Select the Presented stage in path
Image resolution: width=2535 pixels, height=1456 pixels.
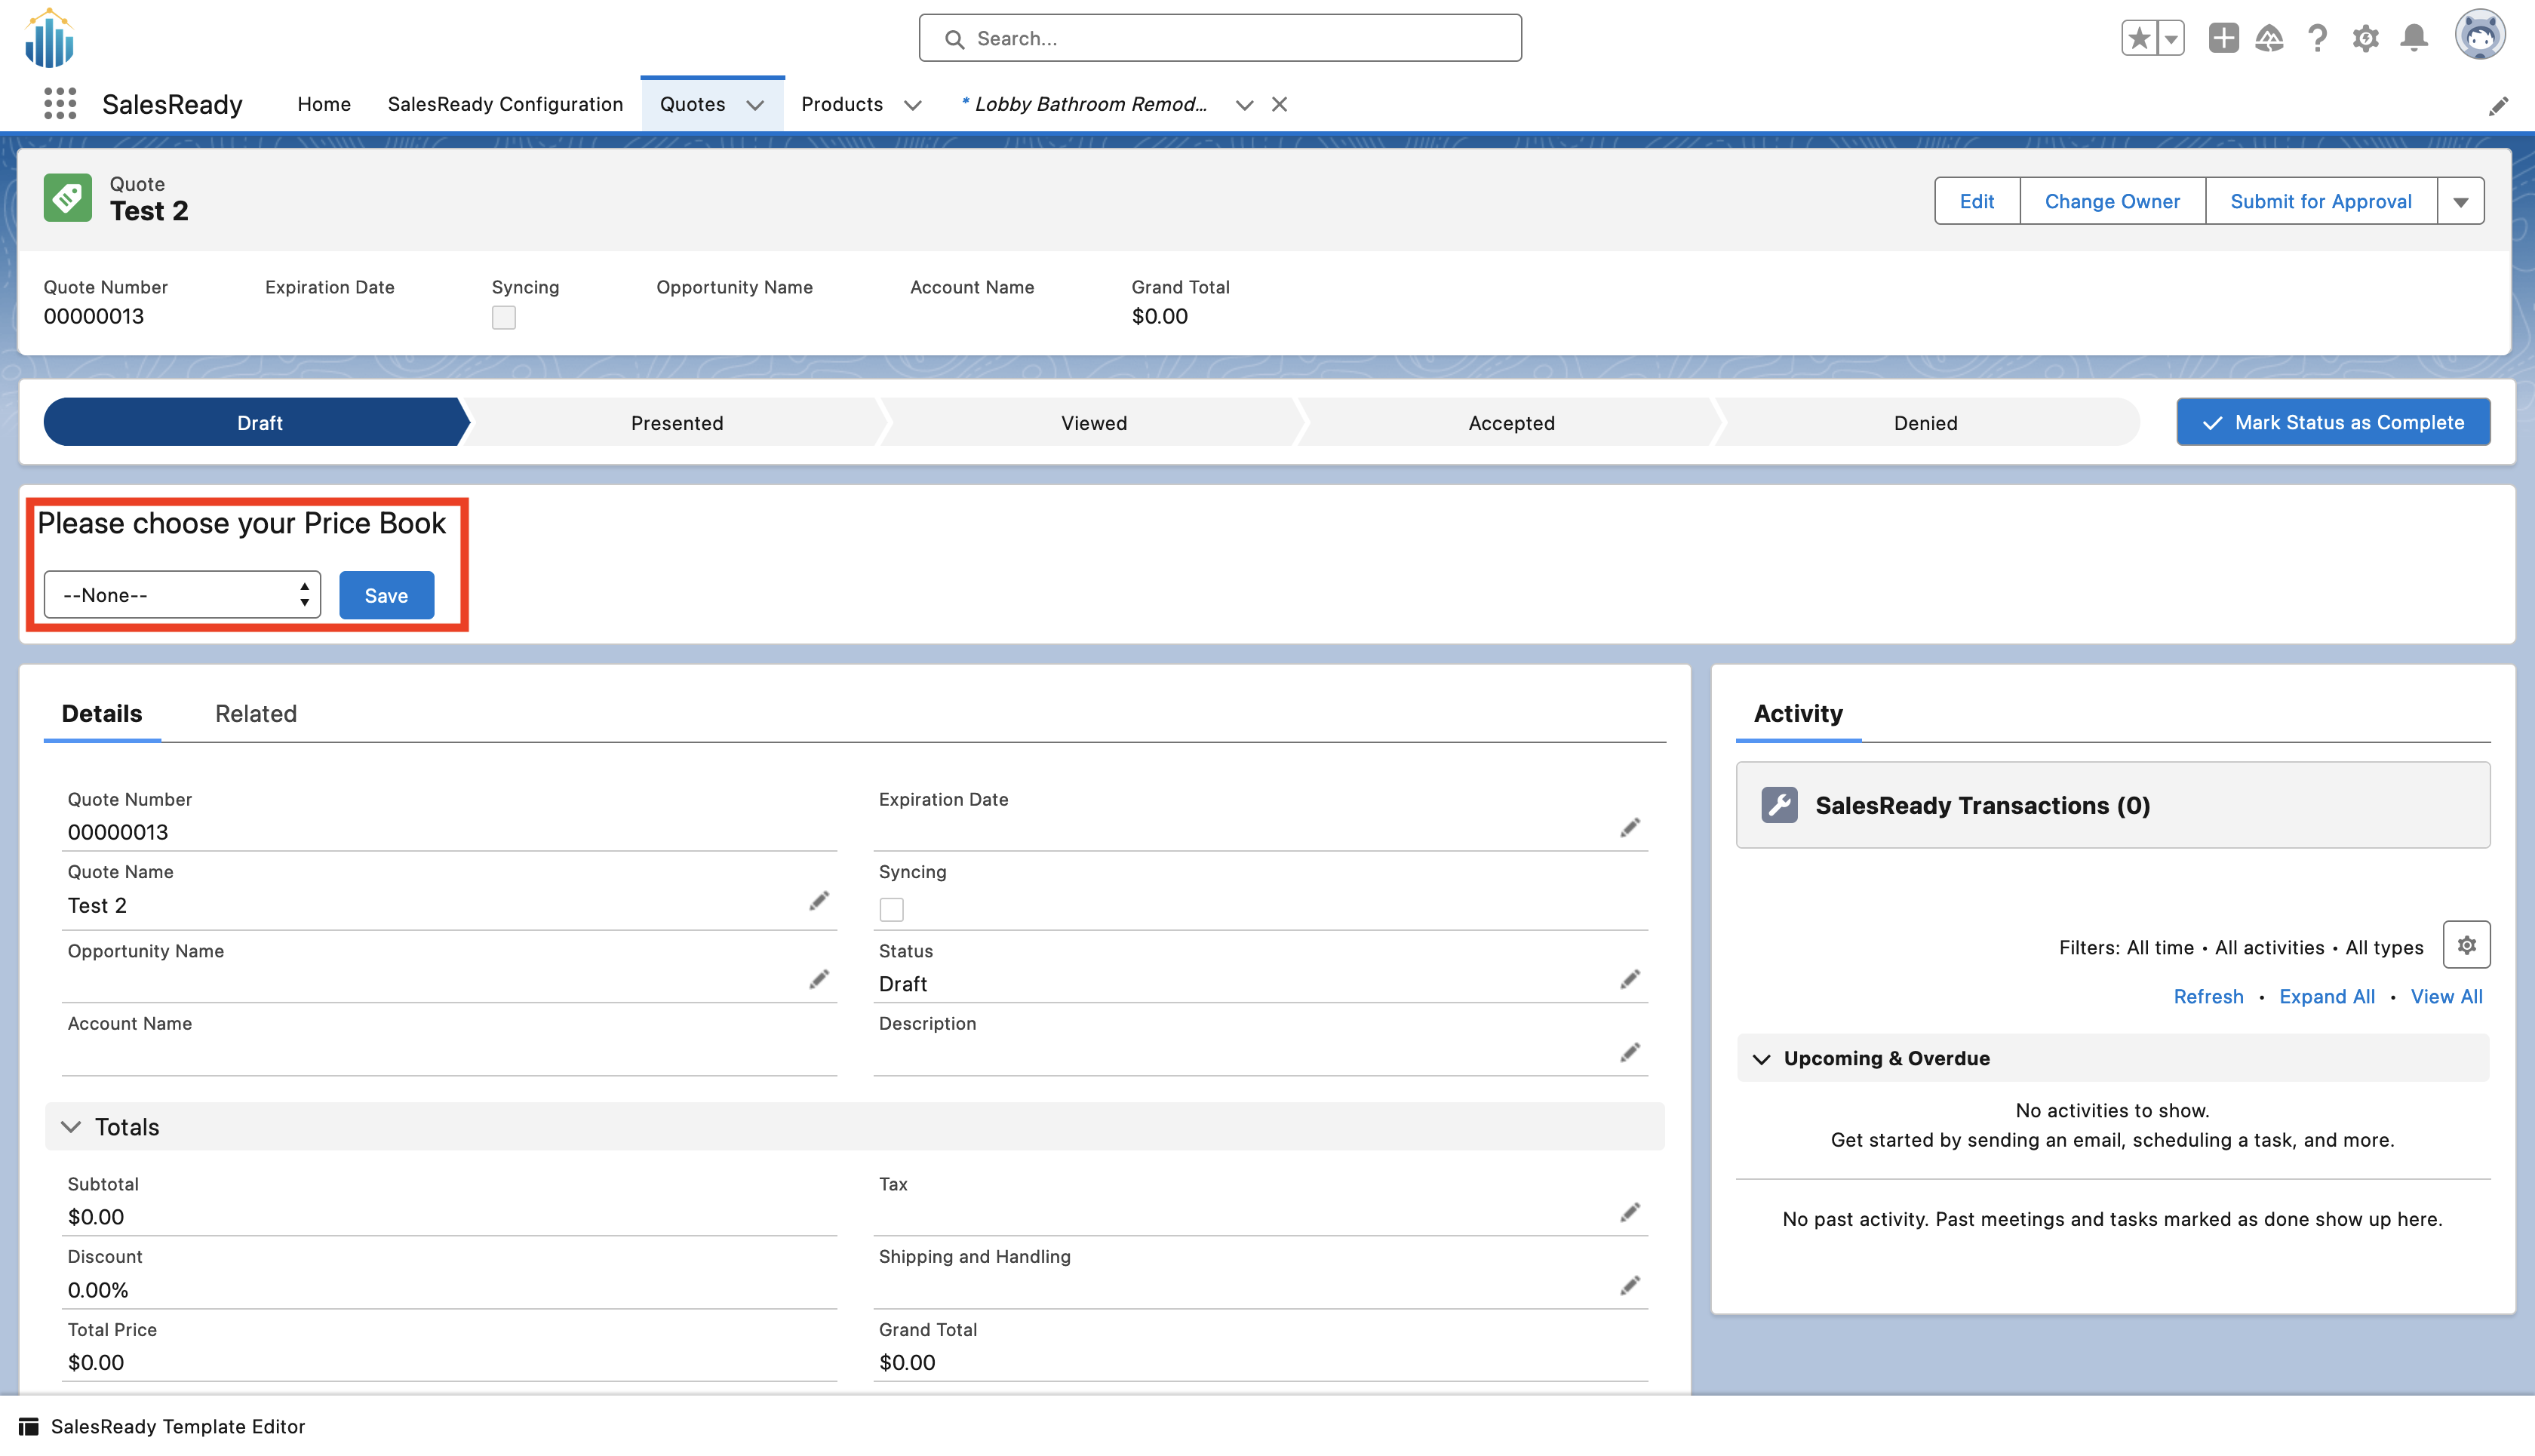coord(677,422)
